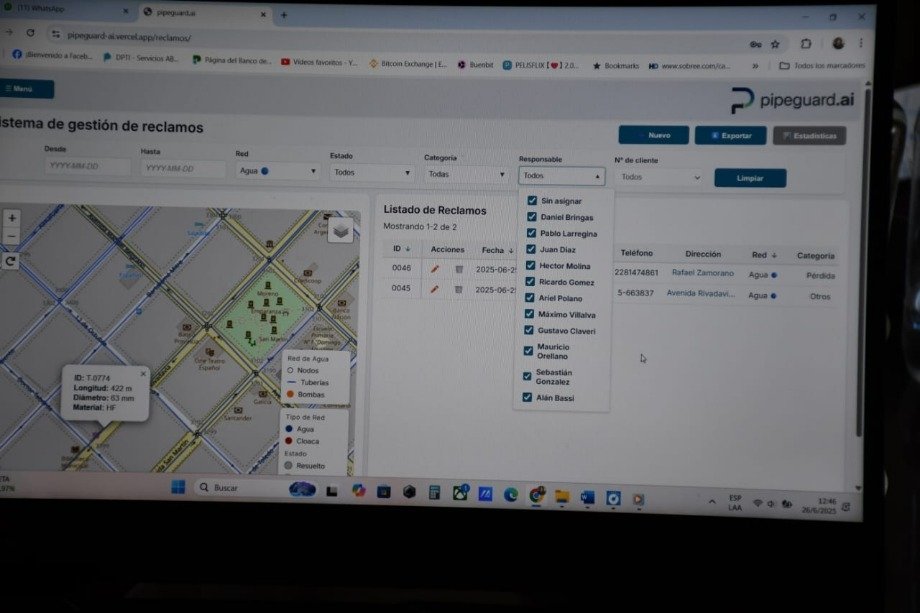Edit claim 0046 with the pencil icon
Viewport: 920px width, 613px height.
click(435, 269)
